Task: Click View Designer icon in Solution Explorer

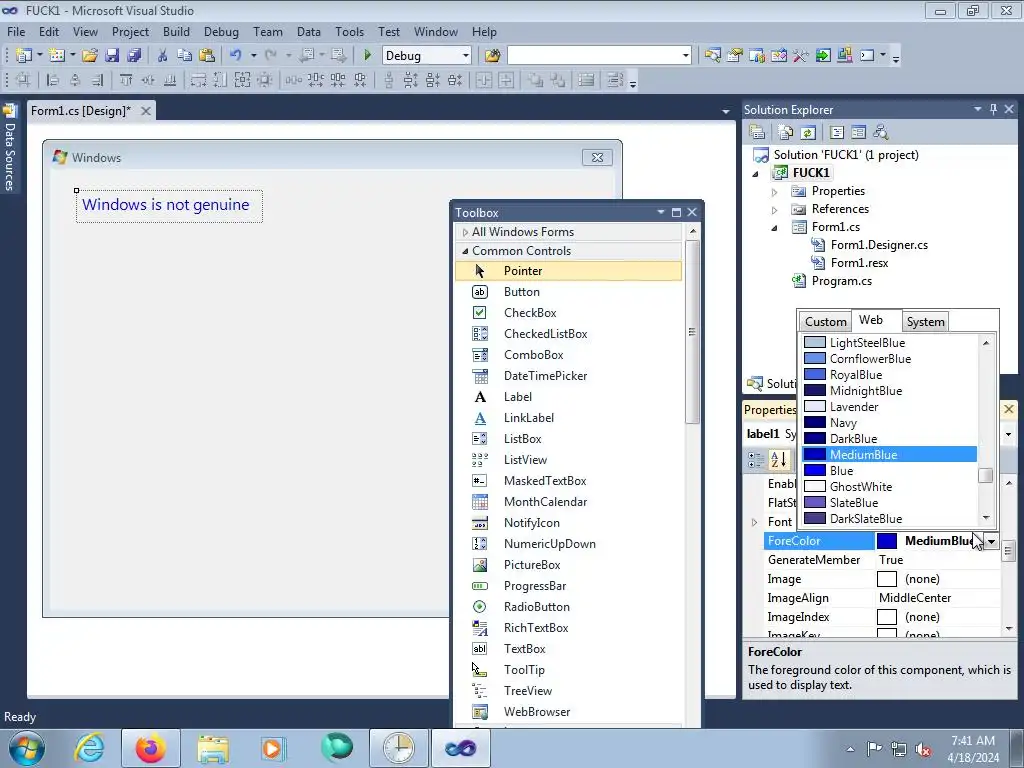Action: coord(858,133)
